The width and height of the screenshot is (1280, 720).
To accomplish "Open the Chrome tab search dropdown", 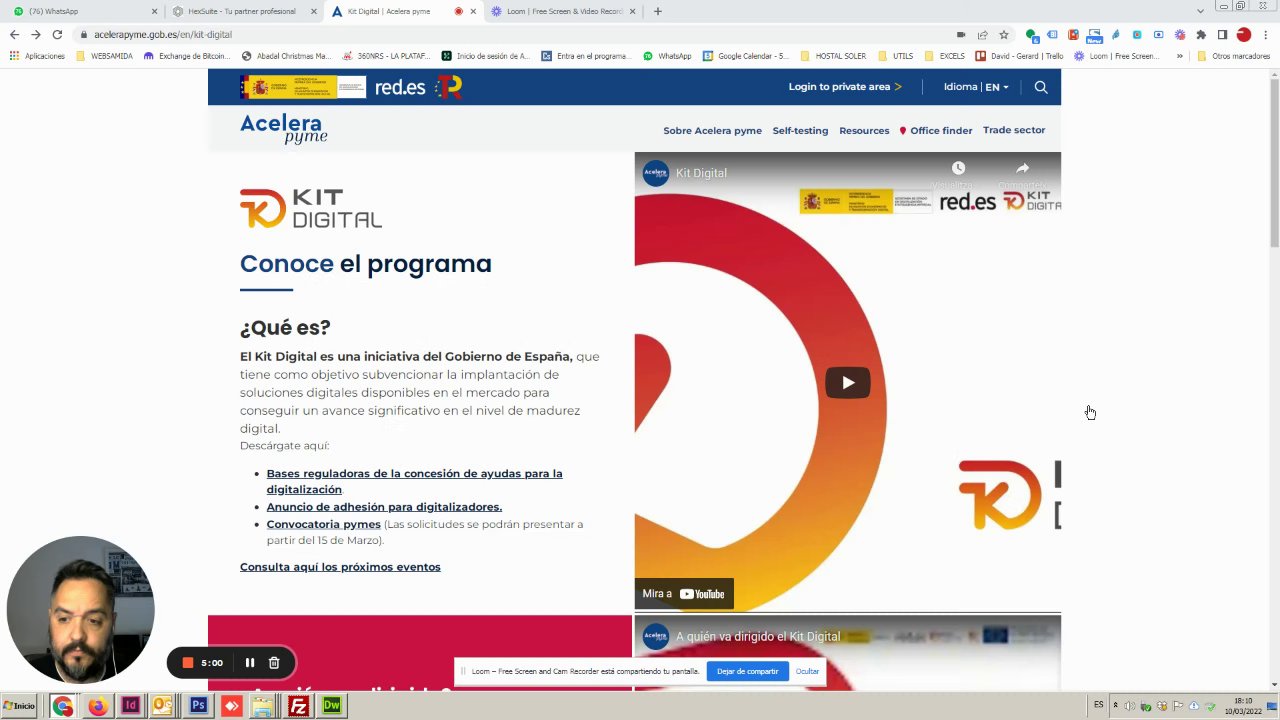I will 1200,11.
